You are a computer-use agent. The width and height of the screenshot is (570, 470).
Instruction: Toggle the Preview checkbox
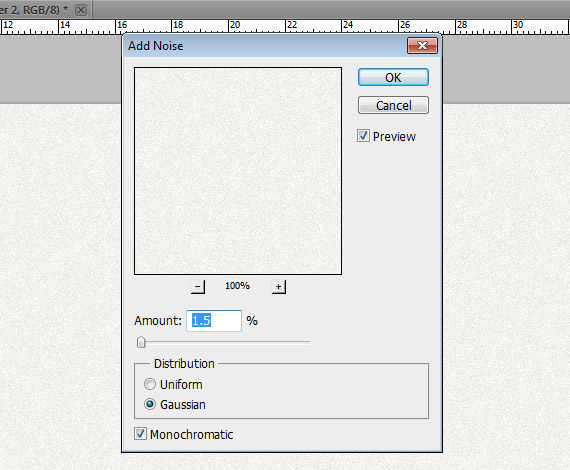[x=363, y=136]
